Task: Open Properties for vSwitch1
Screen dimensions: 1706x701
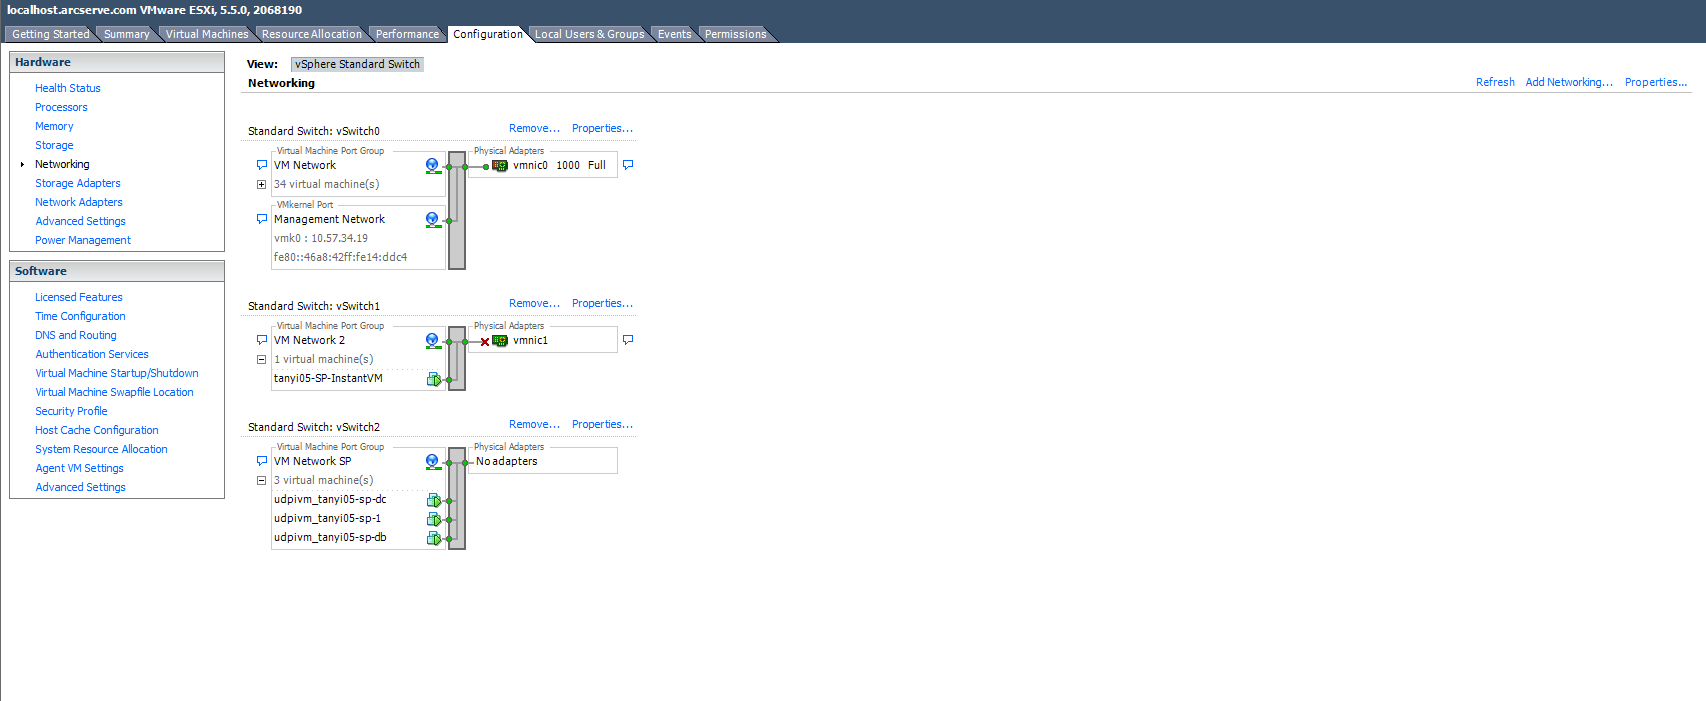Action: click(x=602, y=303)
